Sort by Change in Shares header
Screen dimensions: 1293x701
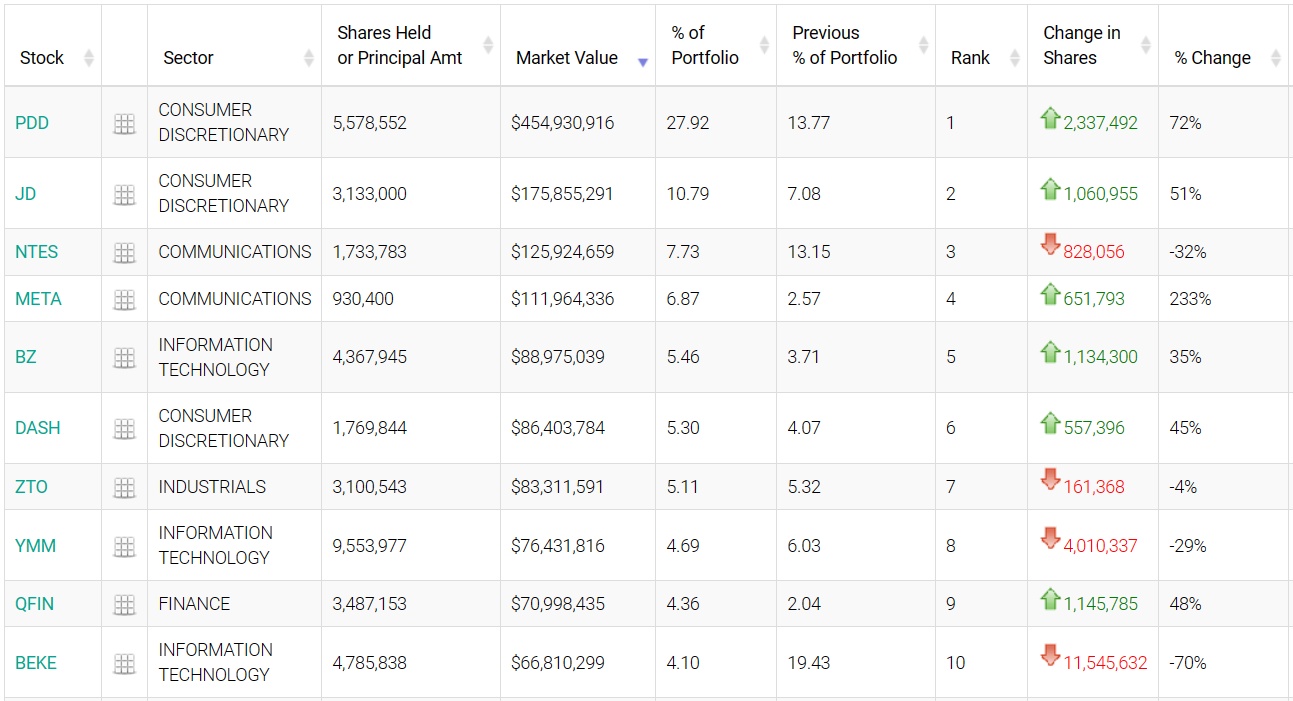click(1081, 46)
